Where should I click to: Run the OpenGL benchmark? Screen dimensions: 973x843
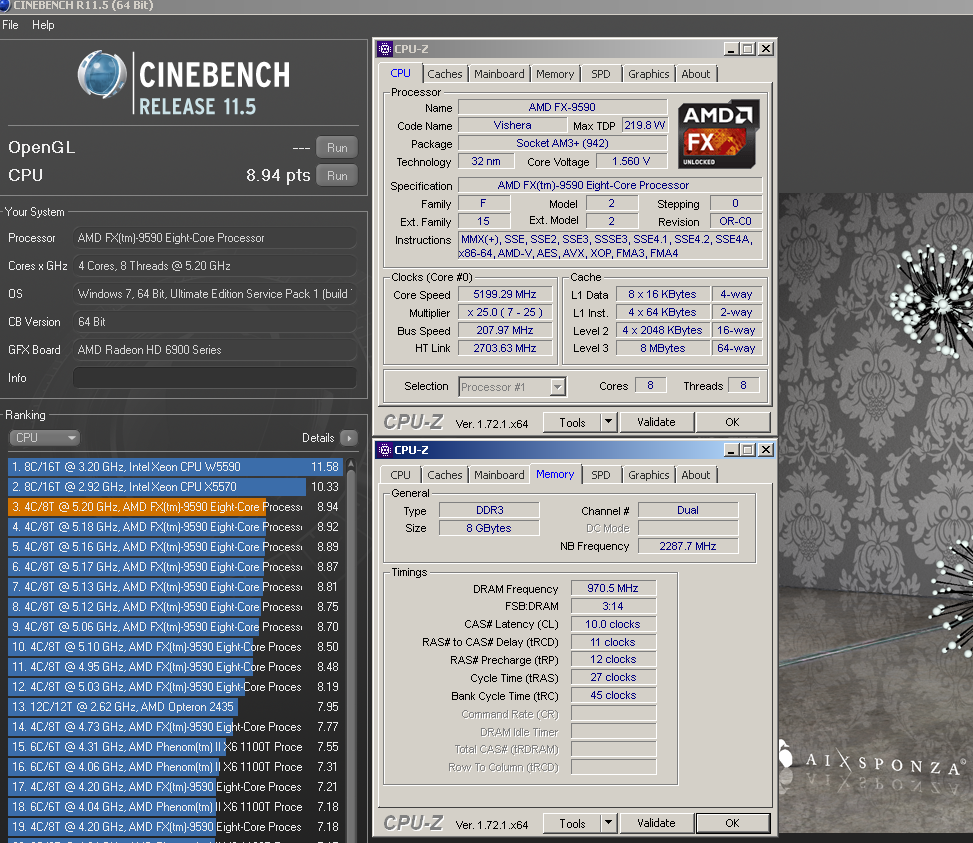337,148
